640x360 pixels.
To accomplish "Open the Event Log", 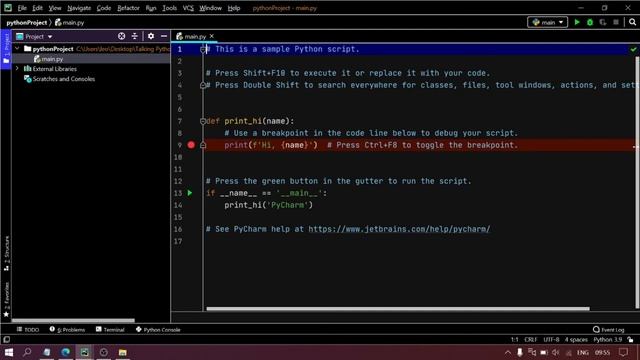I will (x=609, y=329).
